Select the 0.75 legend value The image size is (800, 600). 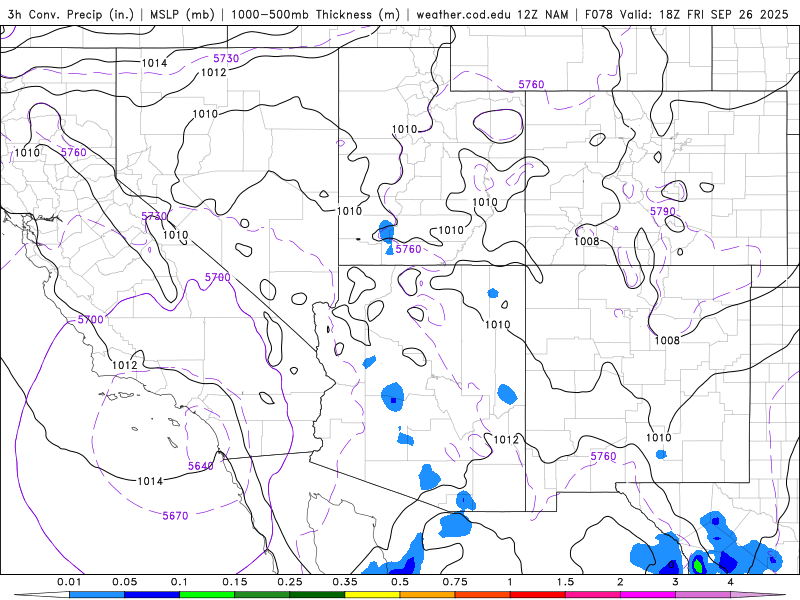[x=455, y=582]
